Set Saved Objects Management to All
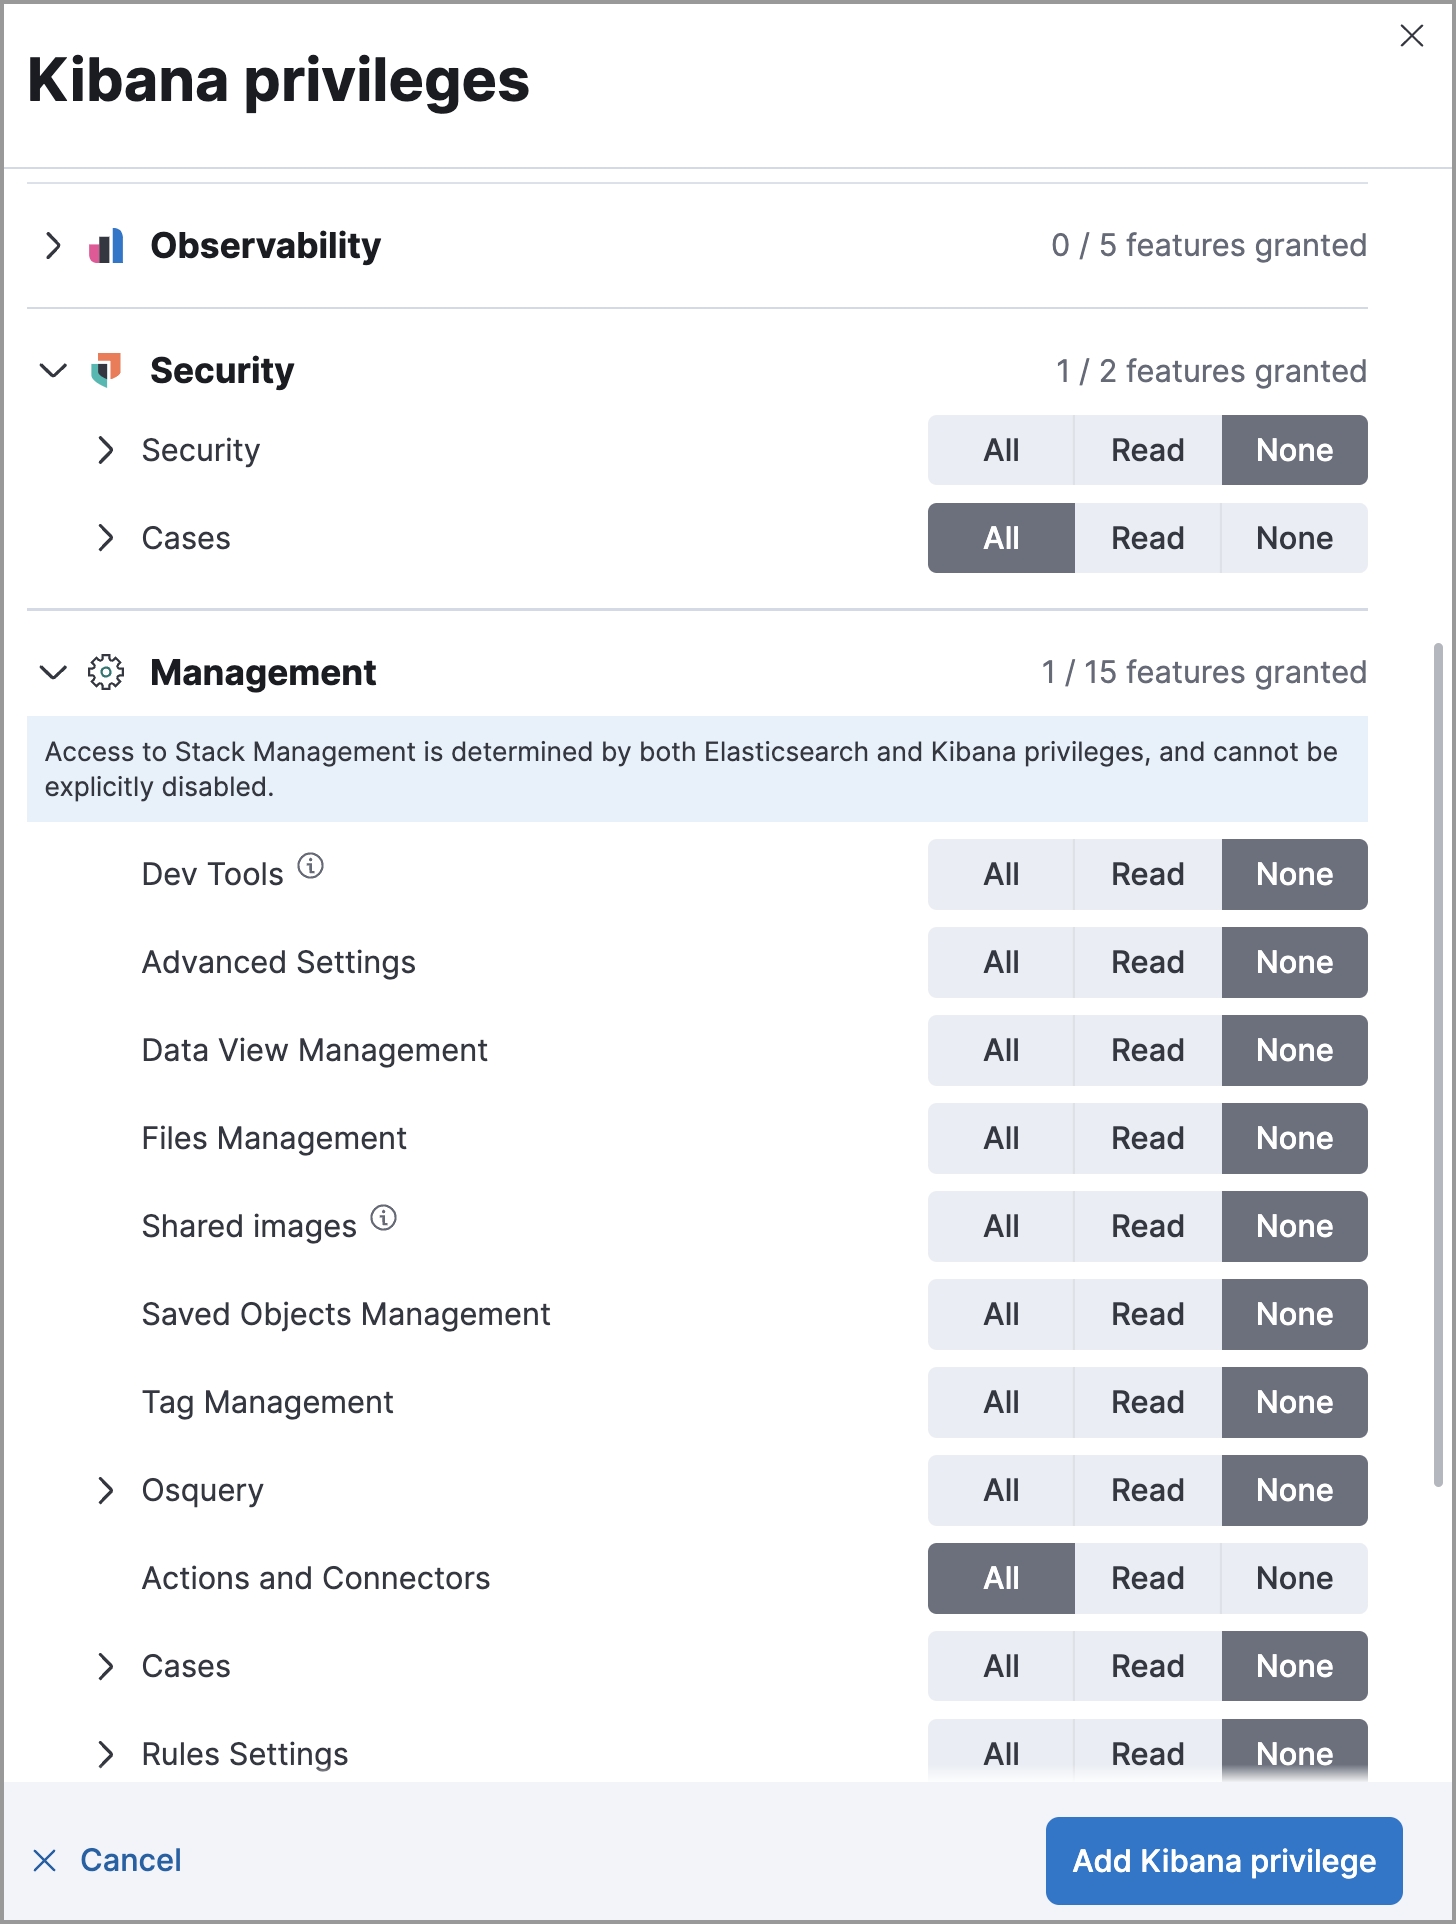 (x=1001, y=1314)
